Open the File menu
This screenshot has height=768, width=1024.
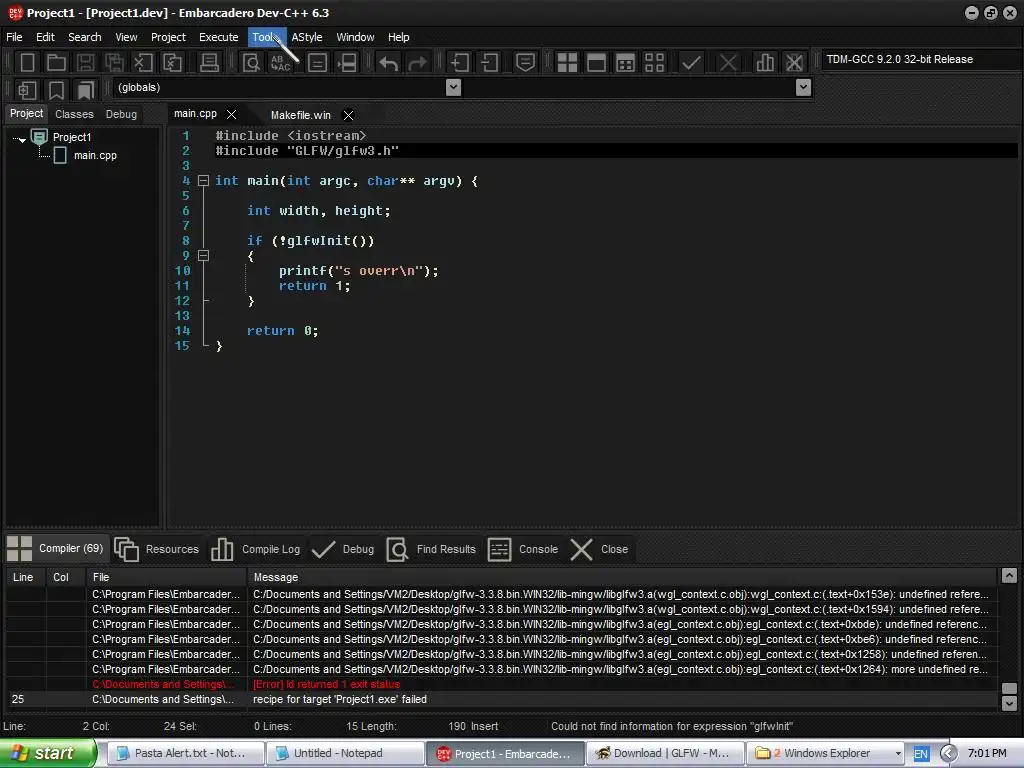pyautogui.click(x=14, y=37)
